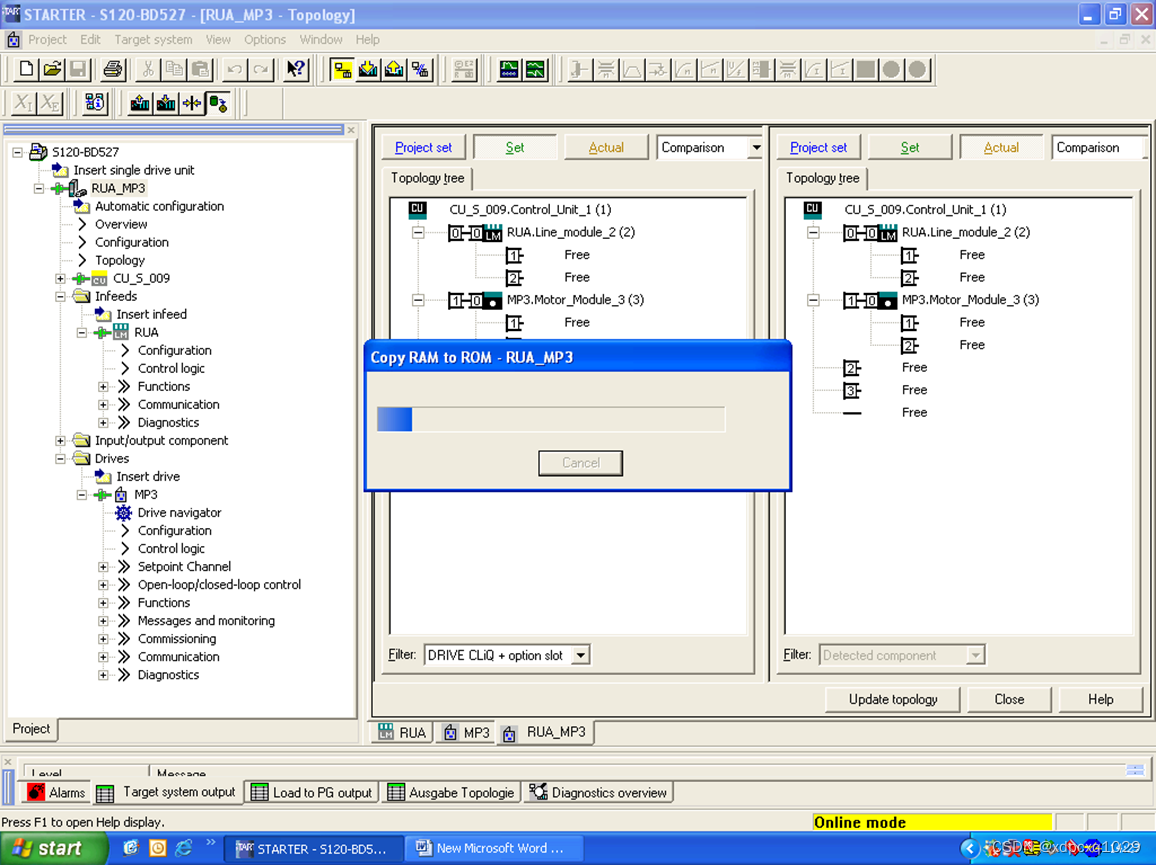
Task: Collapse the Infeeds folder node
Action: tap(60, 296)
